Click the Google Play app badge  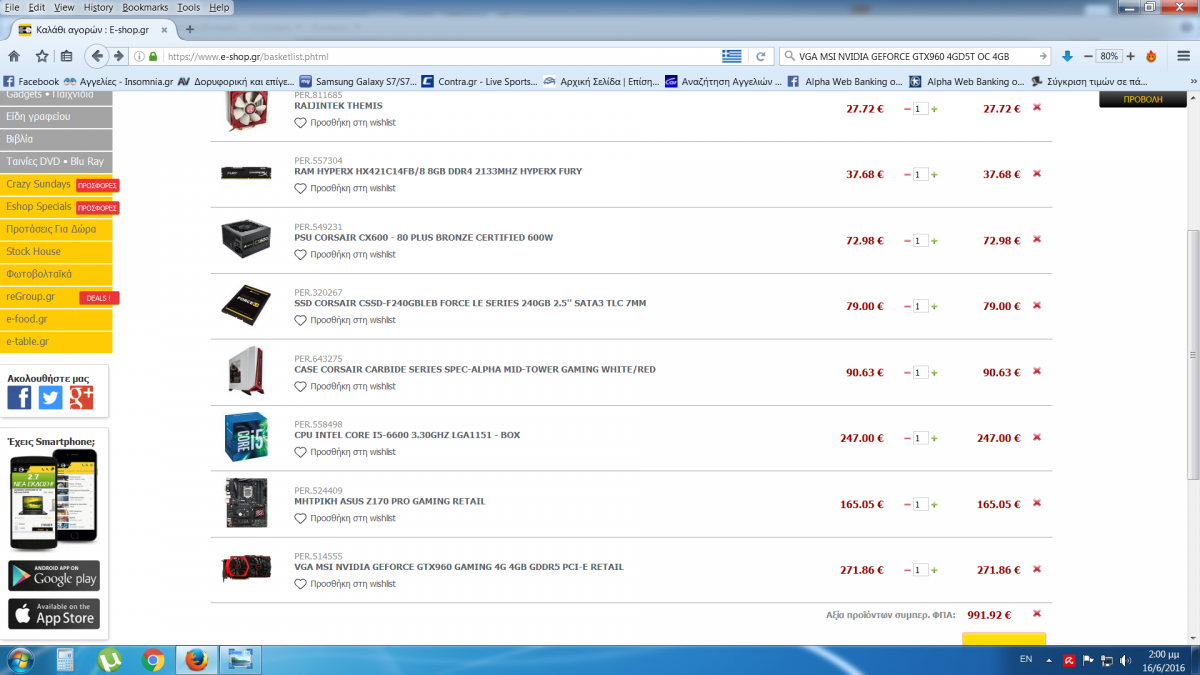(x=54, y=576)
